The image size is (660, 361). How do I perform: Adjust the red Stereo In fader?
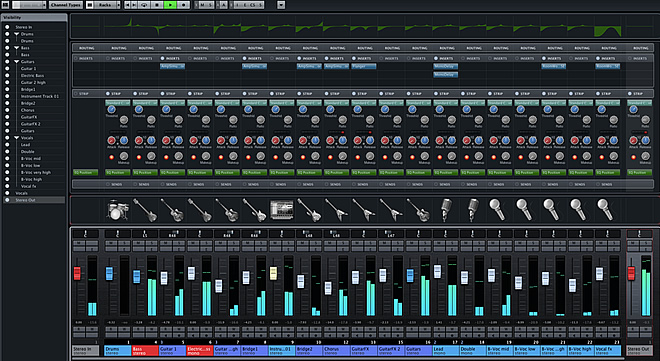tap(77, 273)
